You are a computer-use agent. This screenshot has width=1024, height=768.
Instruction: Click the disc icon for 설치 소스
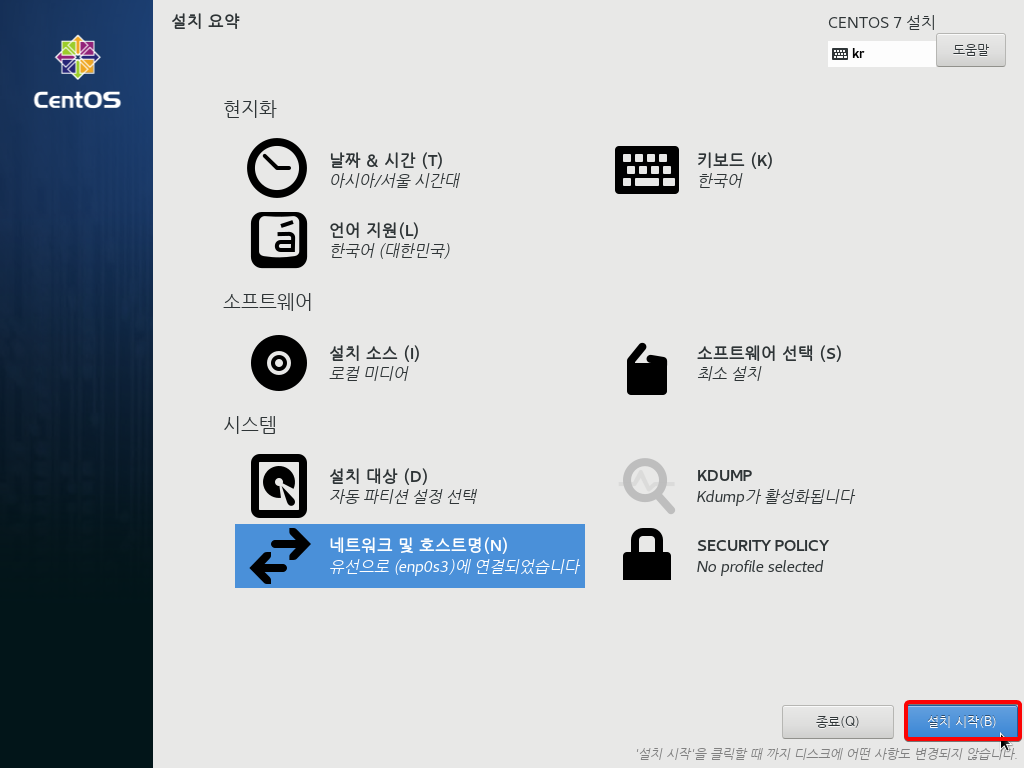[x=279, y=363]
